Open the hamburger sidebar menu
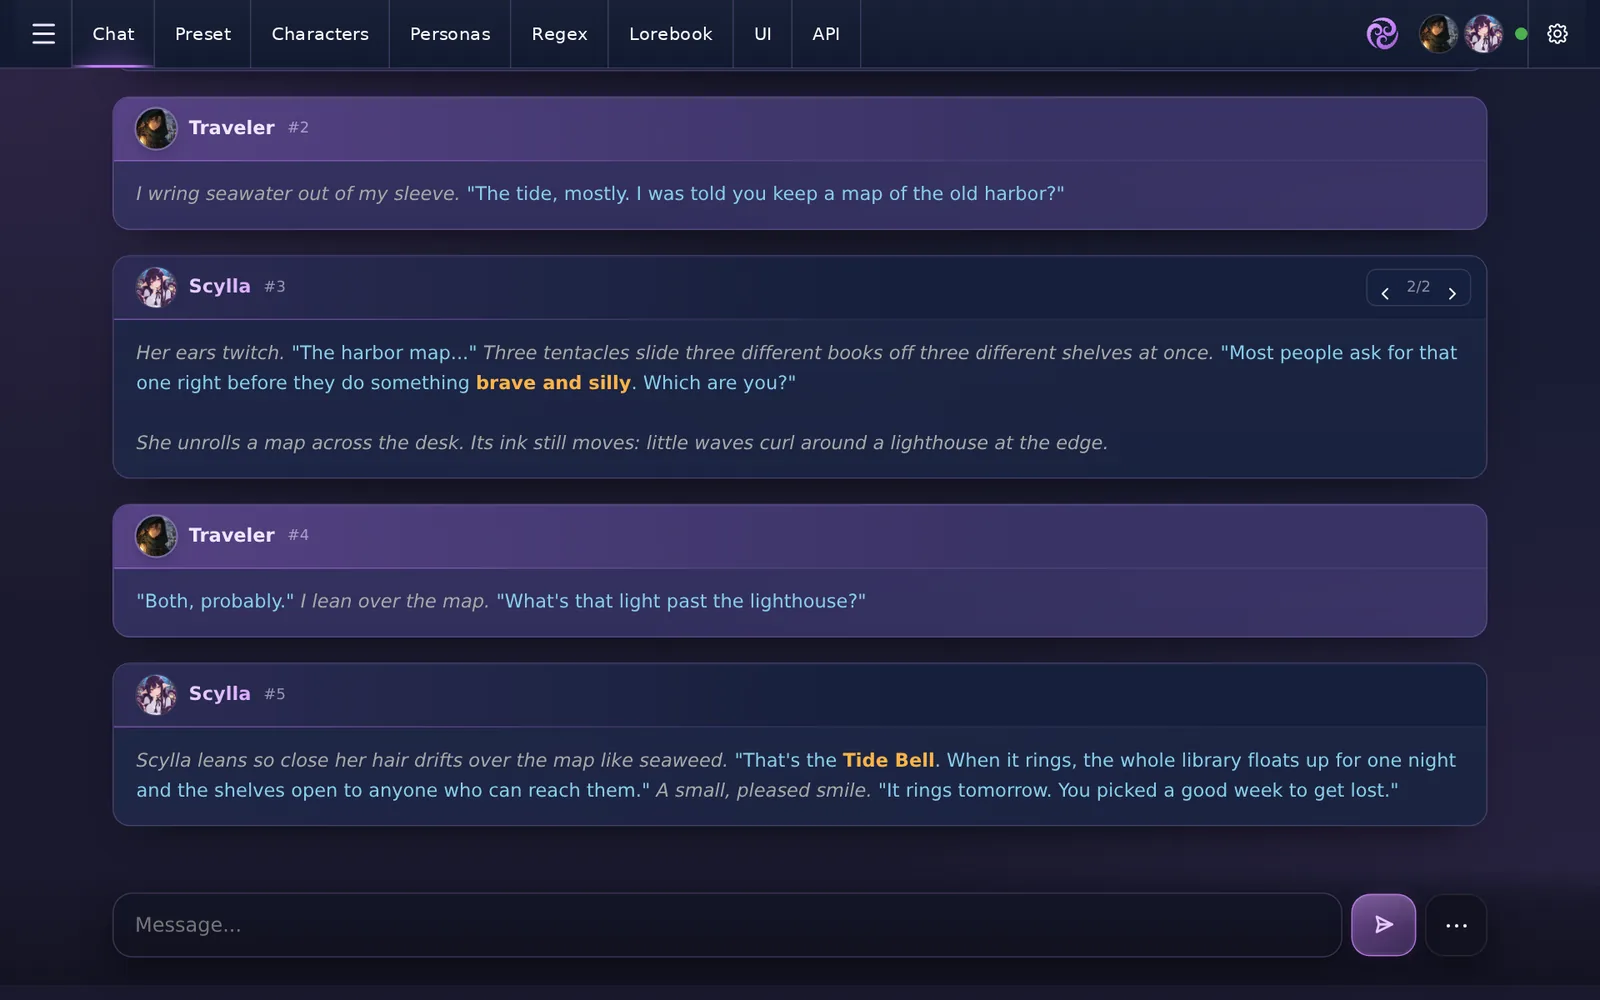Image resolution: width=1600 pixels, height=1000 pixels. pos(43,34)
